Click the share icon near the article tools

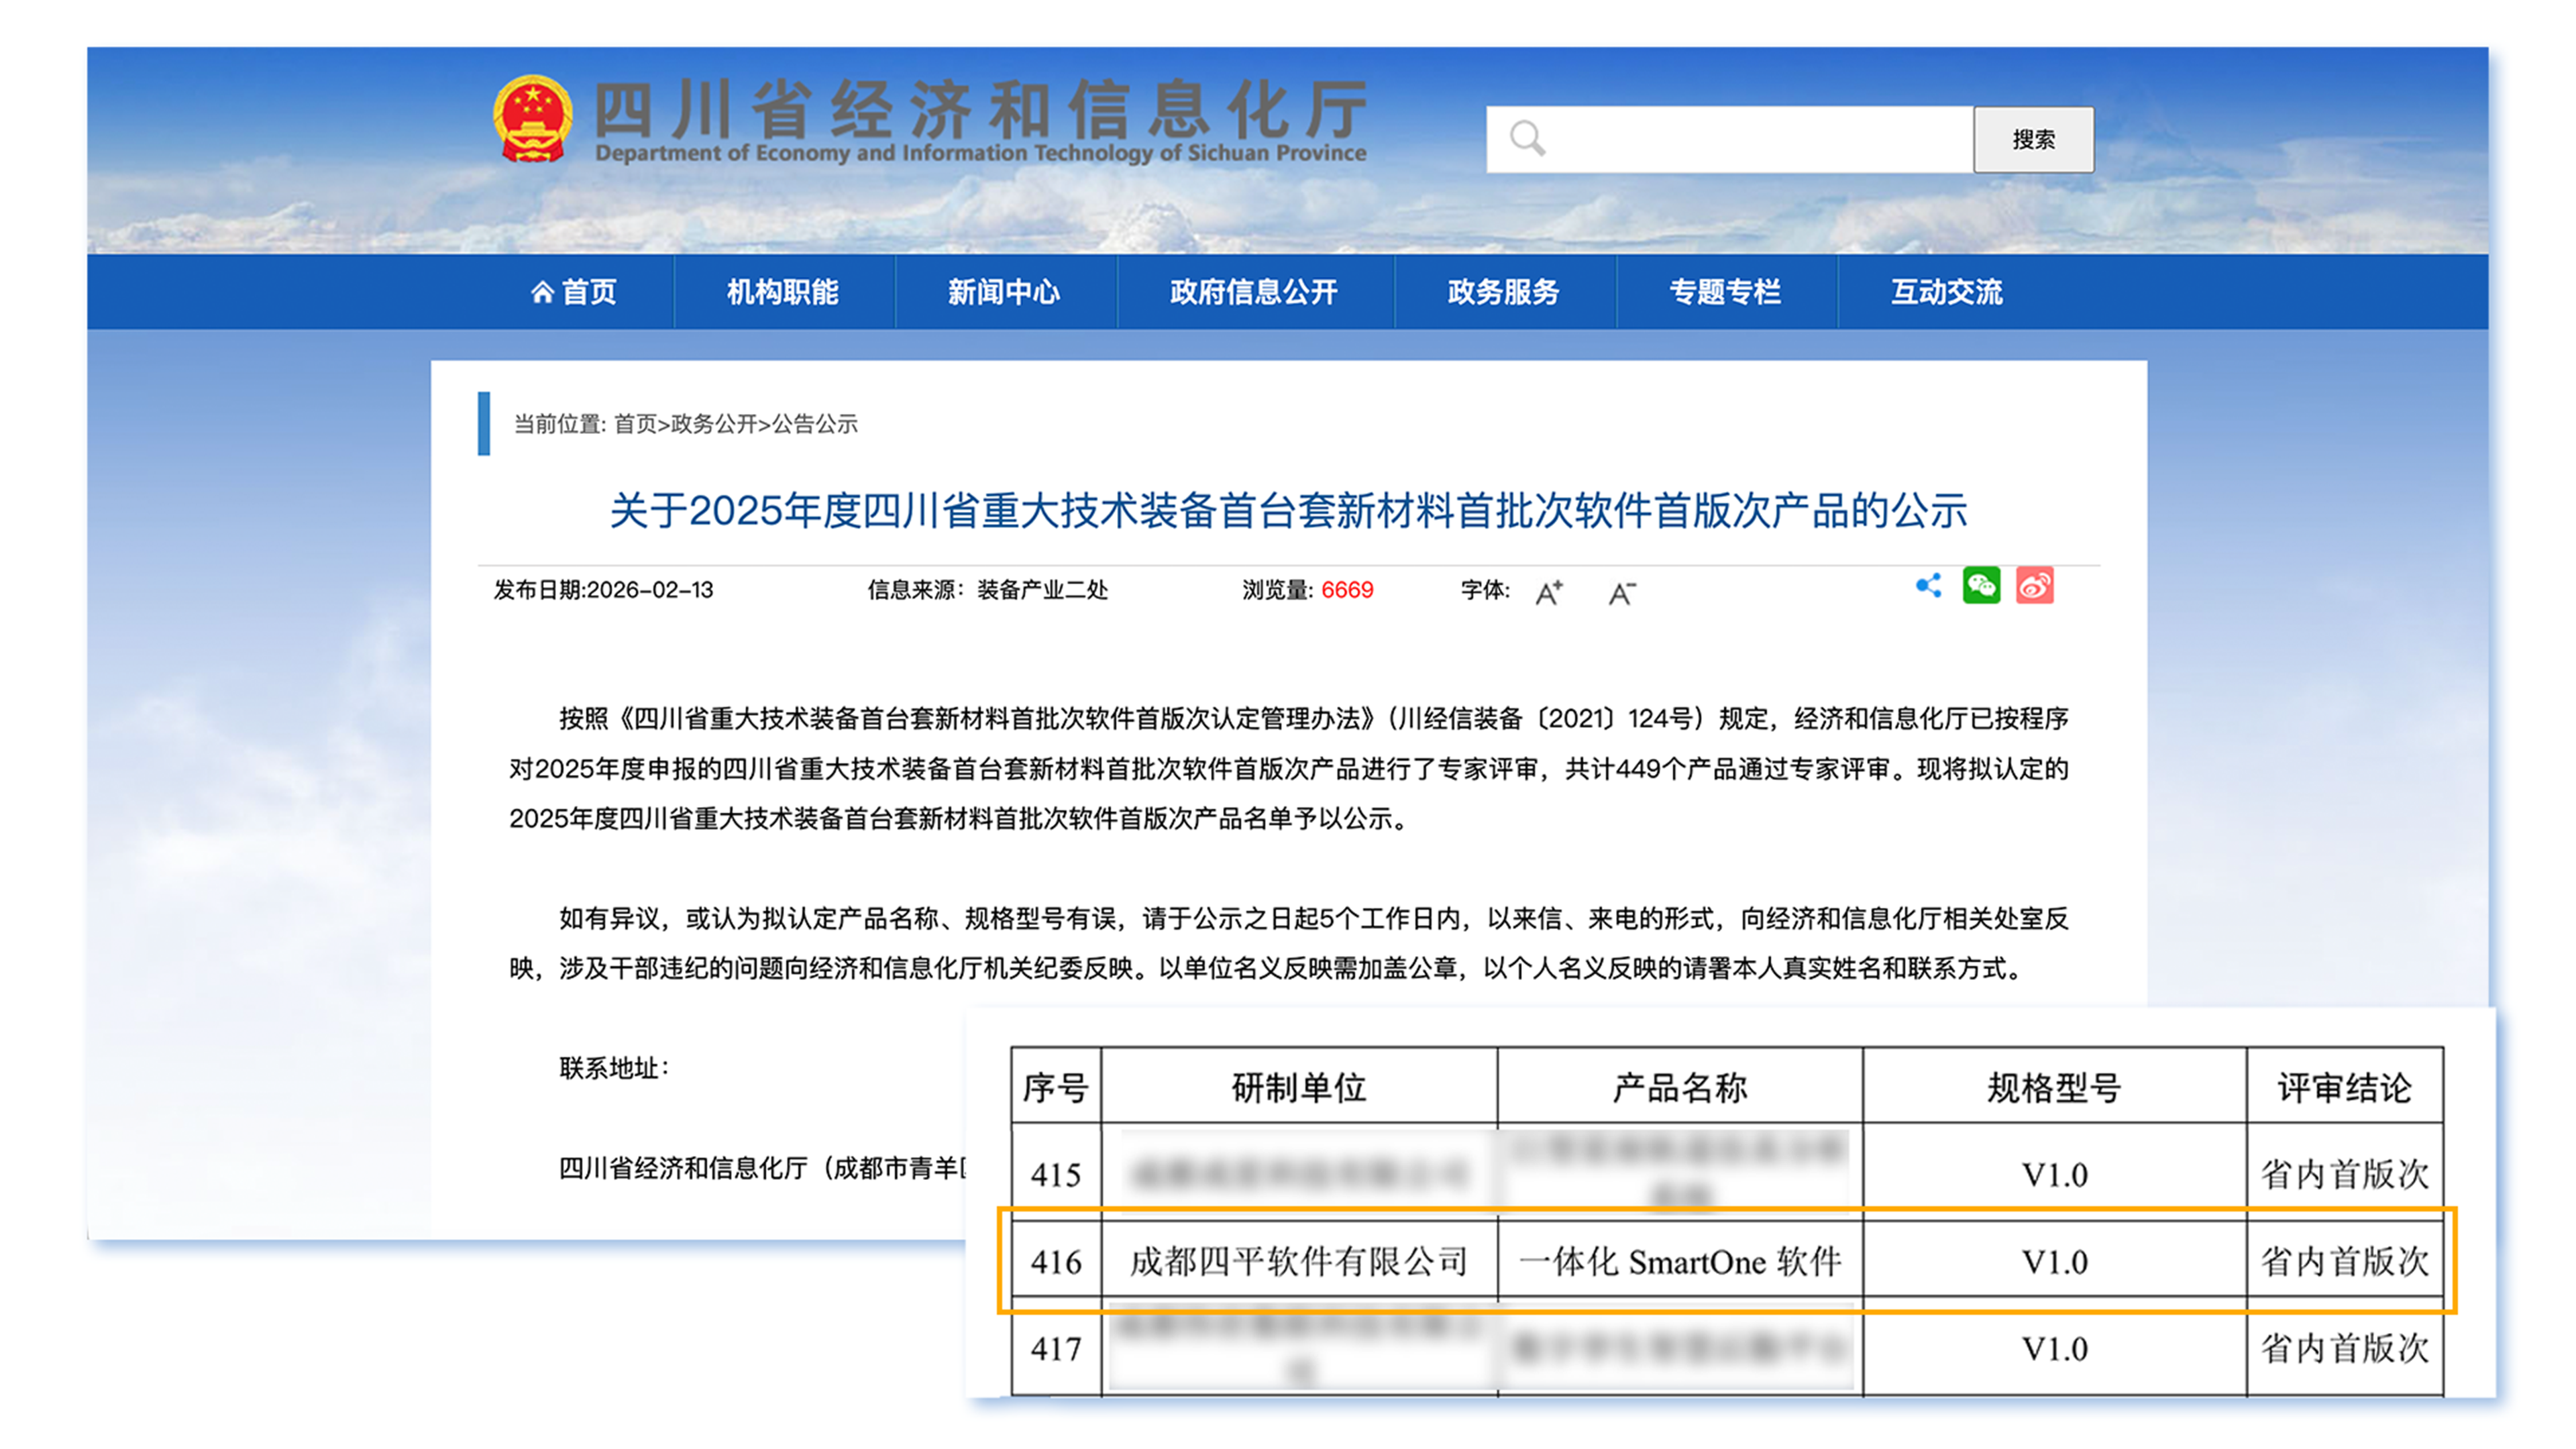click(1928, 586)
